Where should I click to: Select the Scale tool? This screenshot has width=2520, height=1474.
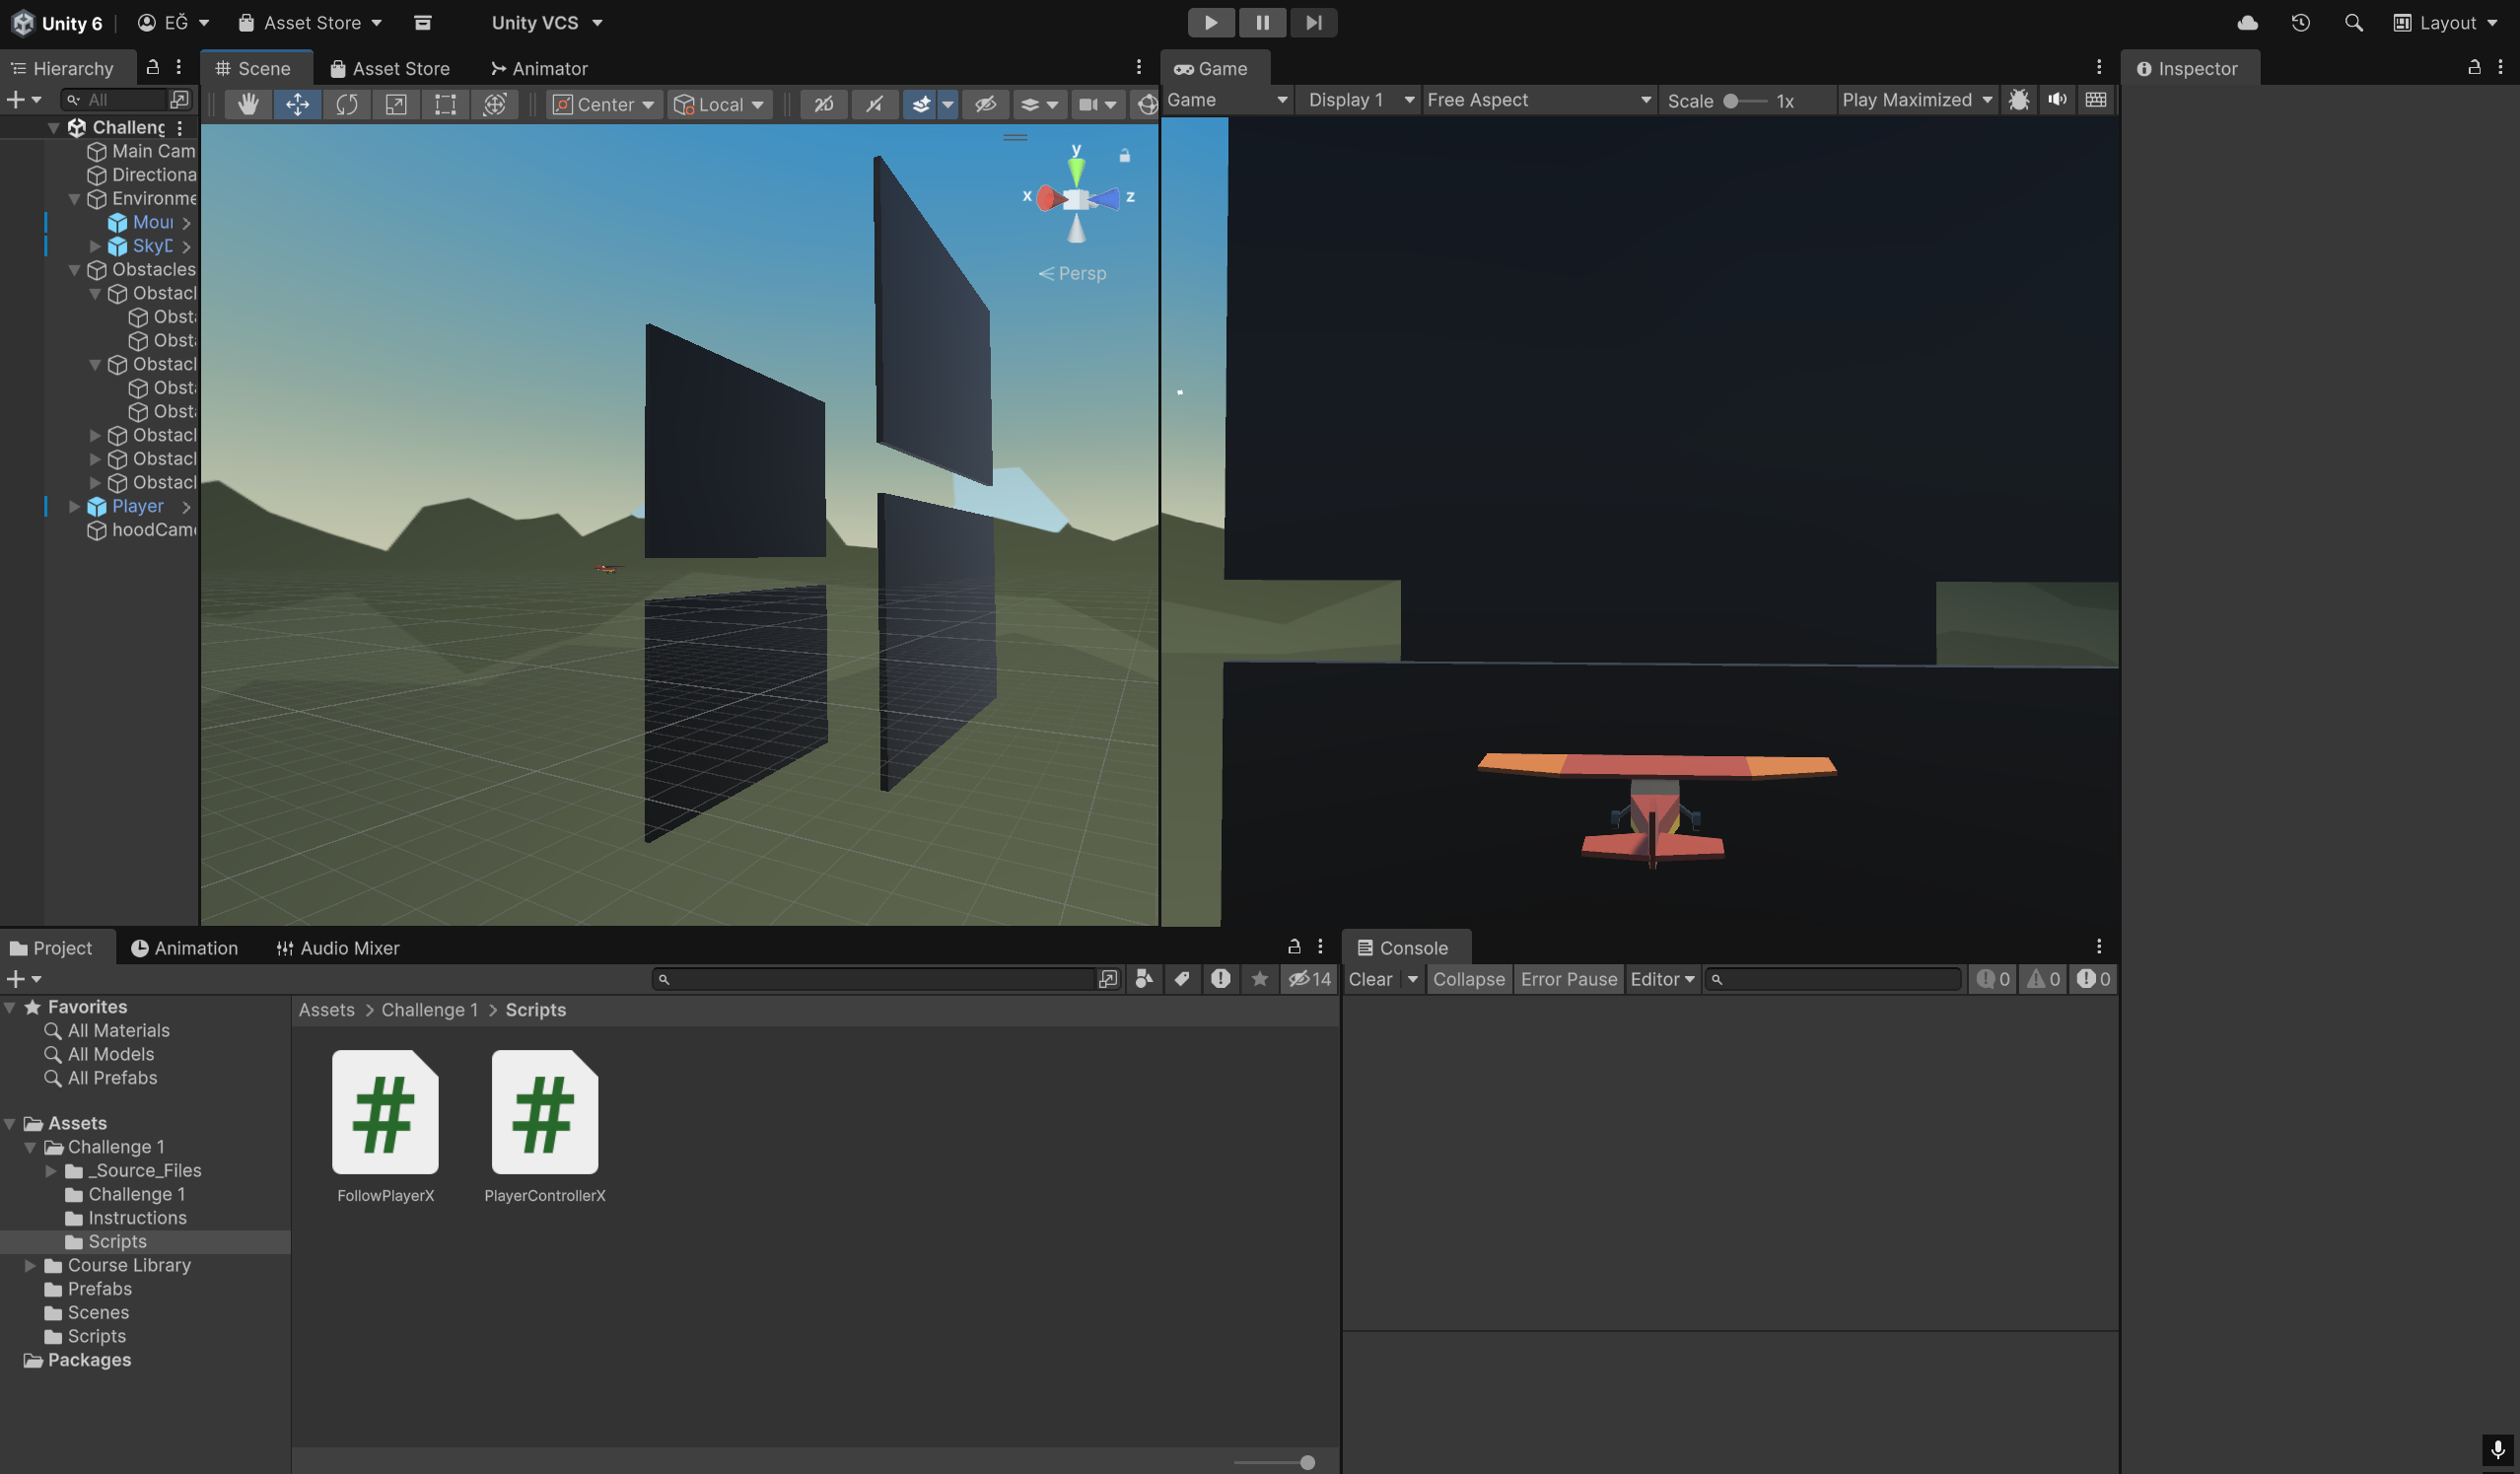pos(396,104)
